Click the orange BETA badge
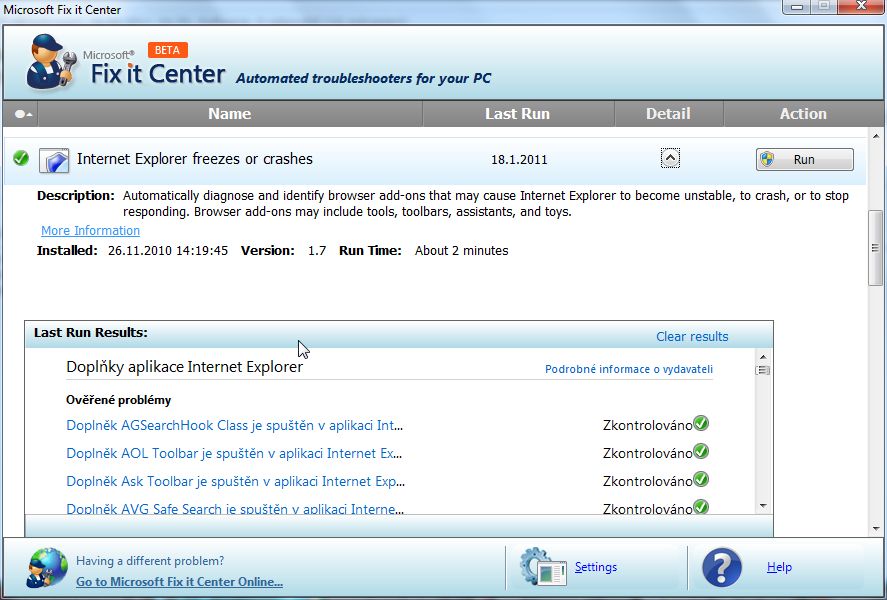The height and width of the screenshot is (600, 887). pyautogui.click(x=167, y=50)
